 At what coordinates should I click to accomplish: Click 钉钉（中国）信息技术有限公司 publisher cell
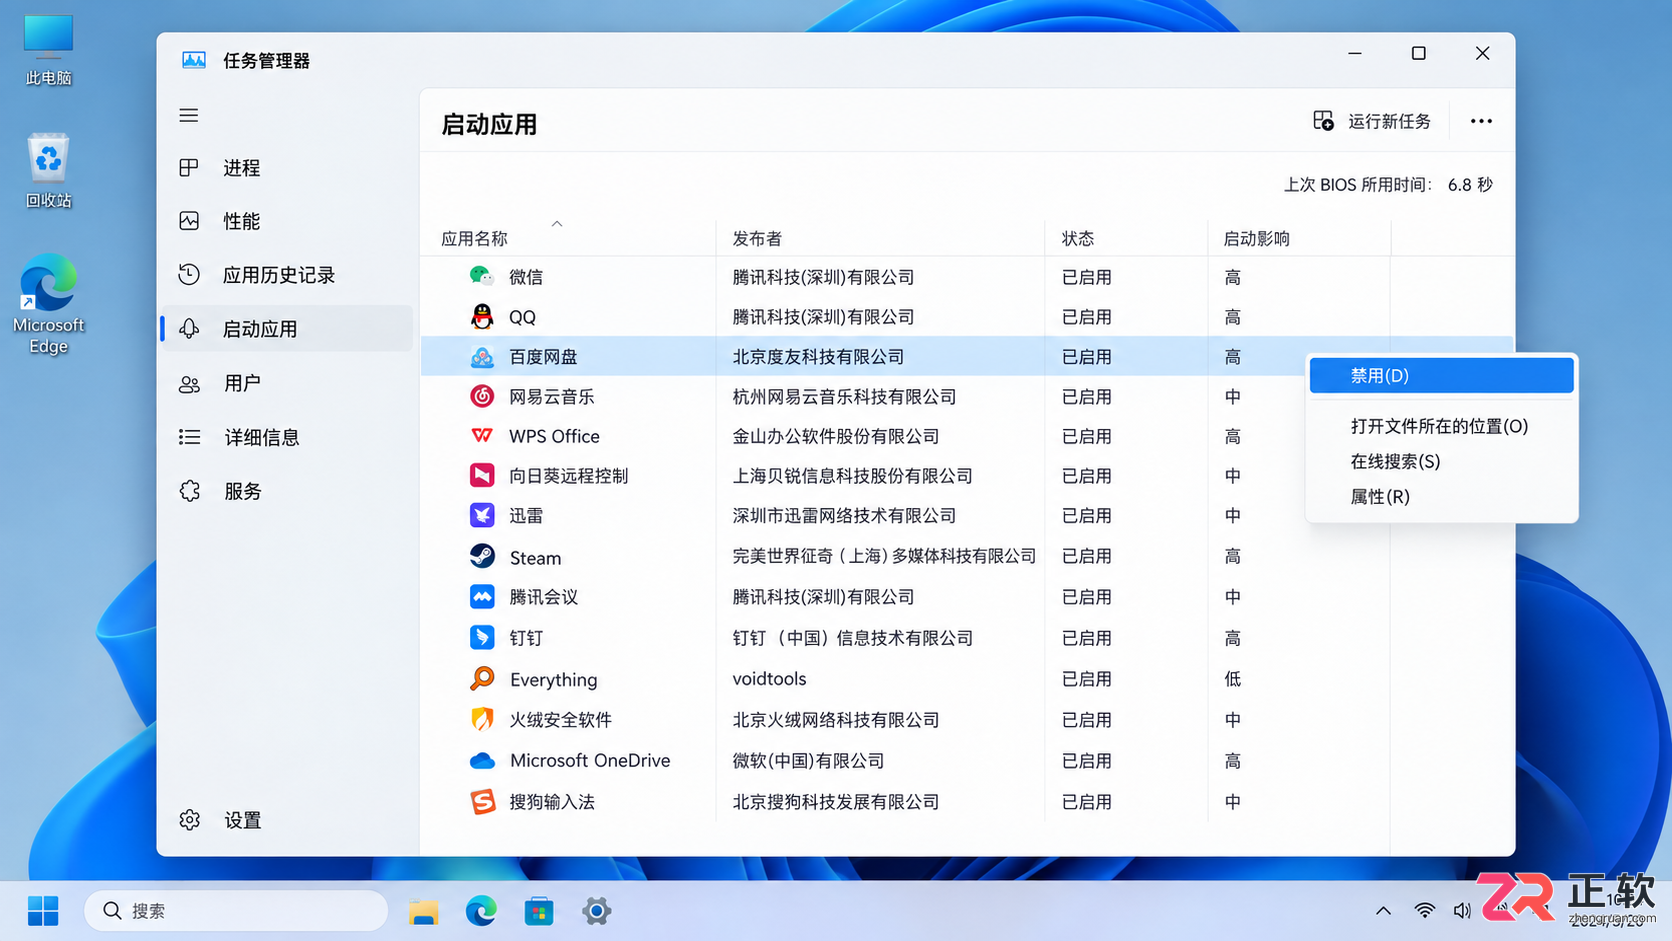coord(852,638)
